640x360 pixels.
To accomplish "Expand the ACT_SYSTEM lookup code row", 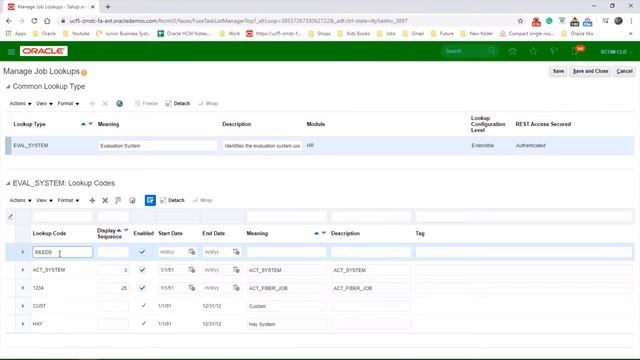I will point(23,270).
